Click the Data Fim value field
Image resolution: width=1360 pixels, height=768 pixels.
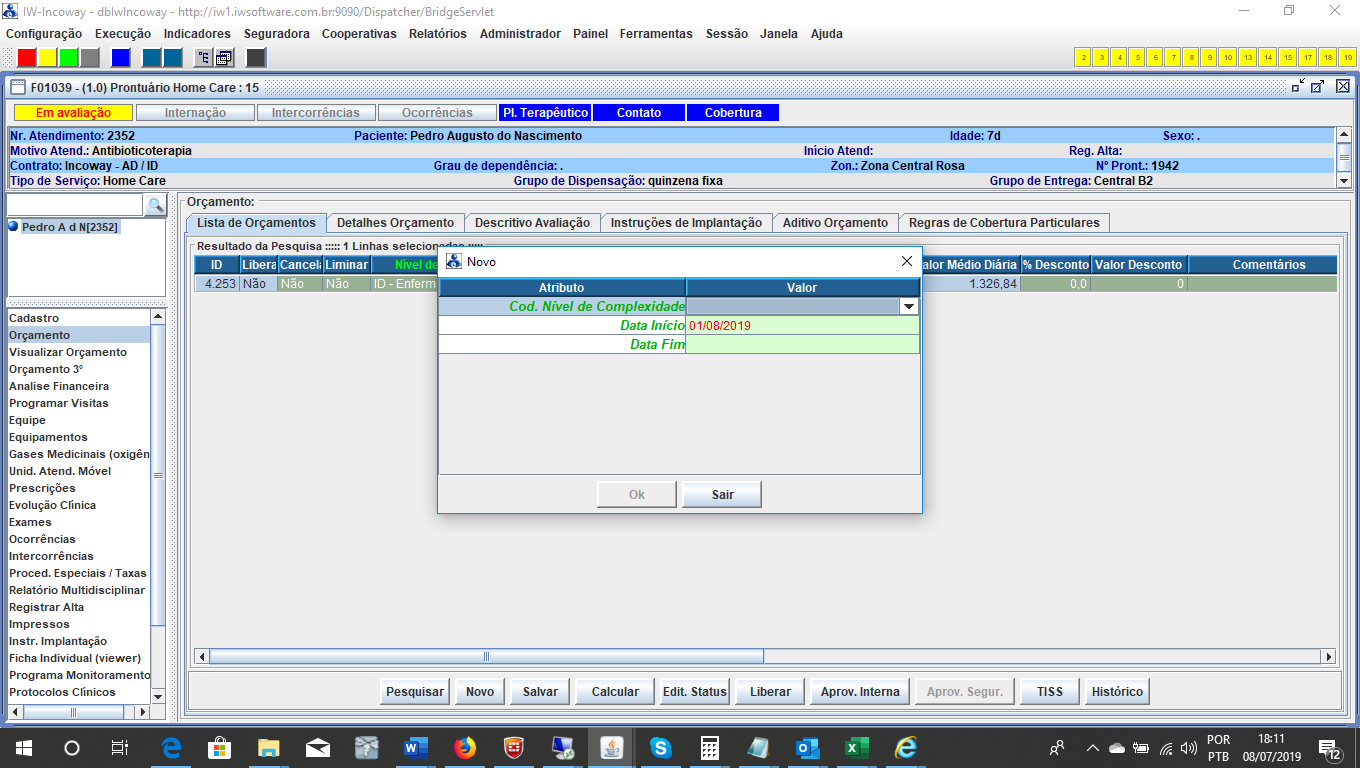[801, 344]
